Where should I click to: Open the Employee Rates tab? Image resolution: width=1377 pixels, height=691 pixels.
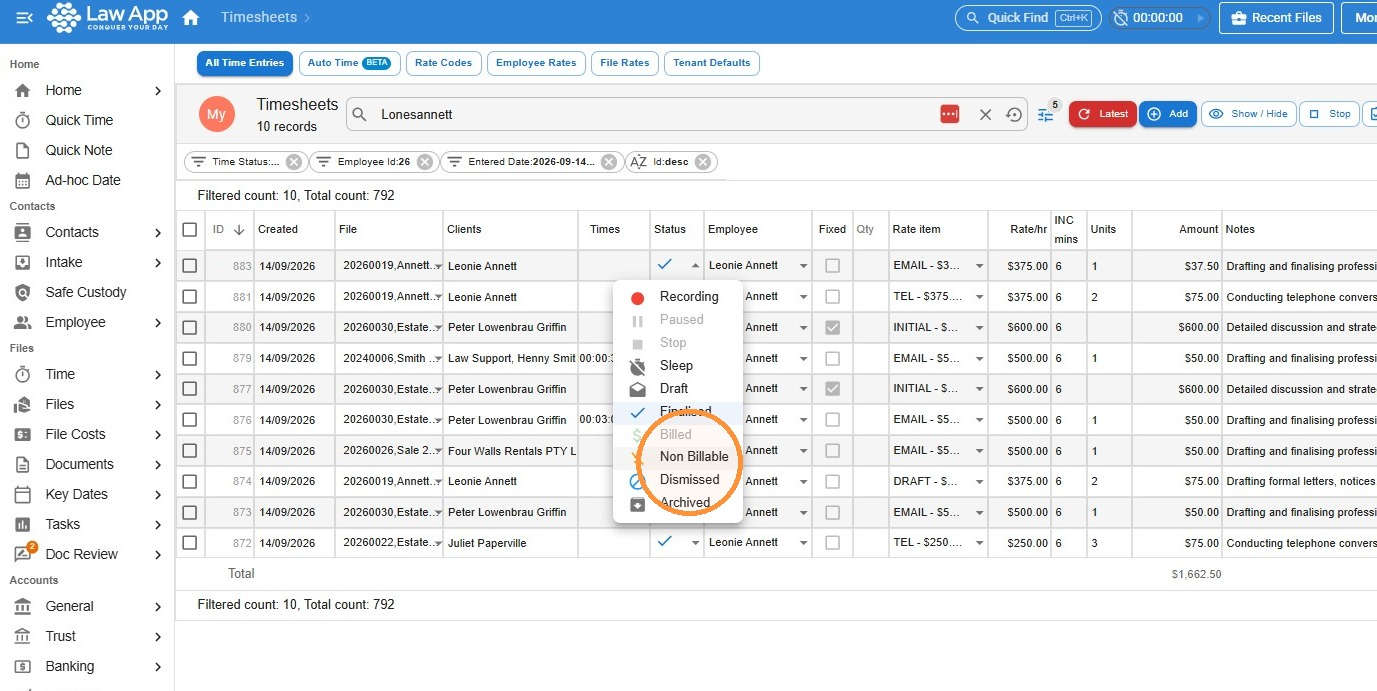tap(536, 63)
